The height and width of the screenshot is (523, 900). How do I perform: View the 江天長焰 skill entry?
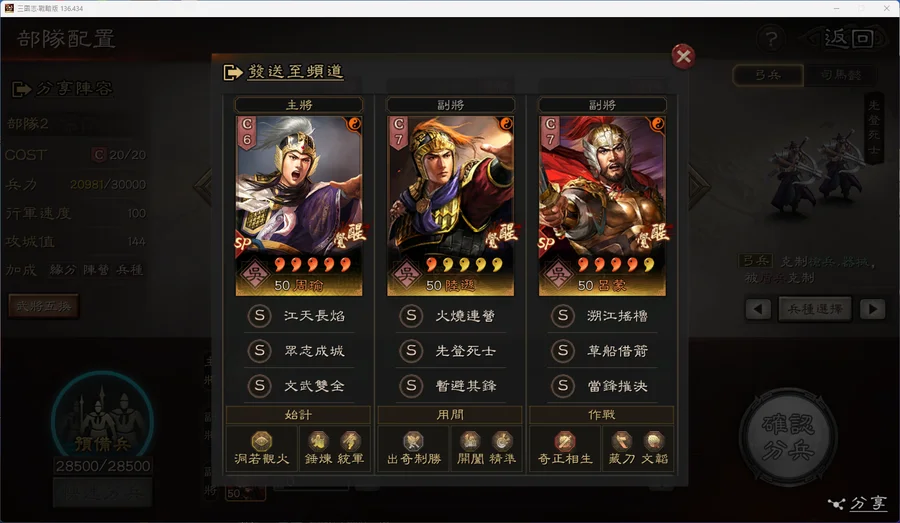(299, 315)
